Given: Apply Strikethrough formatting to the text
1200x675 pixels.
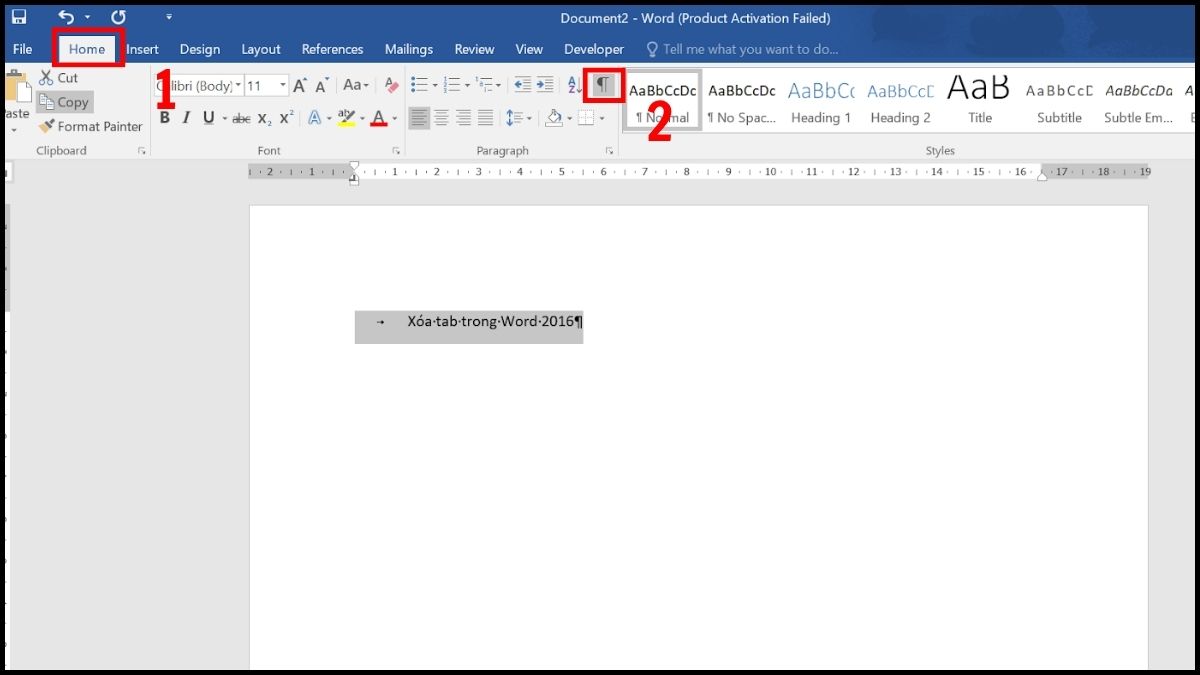Looking at the screenshot, I should tap(241, 117).
